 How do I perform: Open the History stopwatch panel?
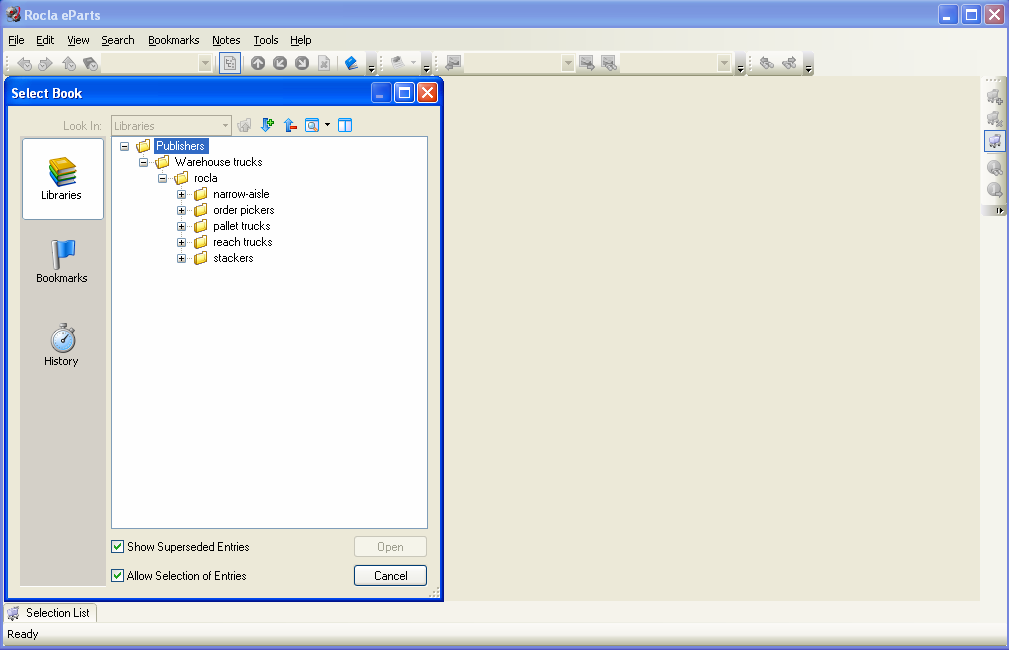pos(62,345)
